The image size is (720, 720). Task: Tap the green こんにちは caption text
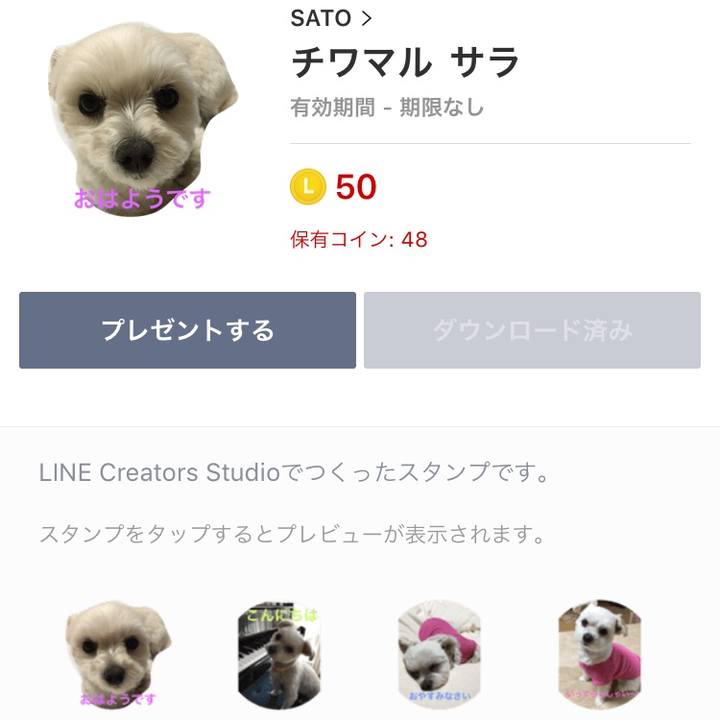pos(281,615)
